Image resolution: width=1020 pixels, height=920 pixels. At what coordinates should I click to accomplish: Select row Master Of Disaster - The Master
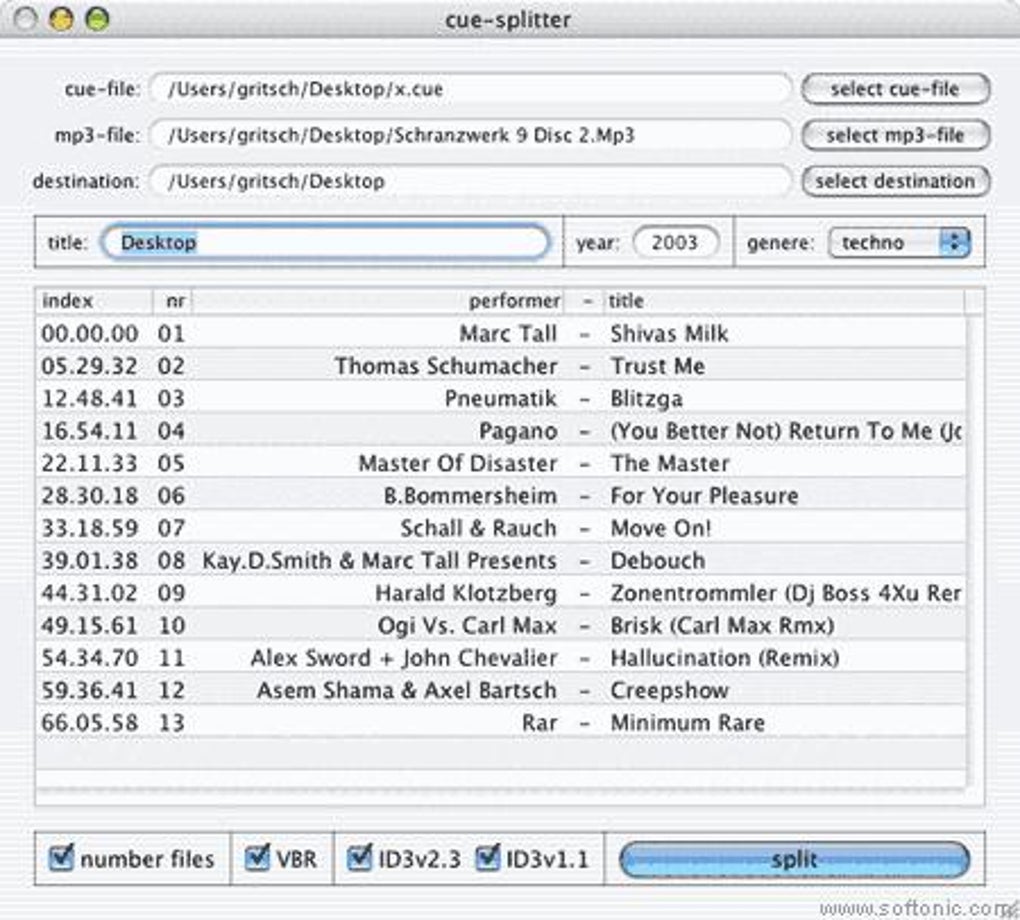tap(501, 463)
